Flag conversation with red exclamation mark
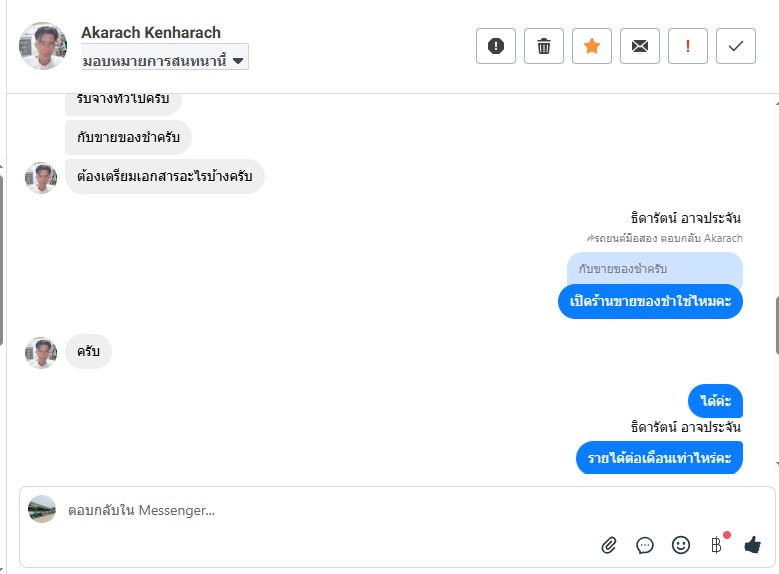This screenshot has height=574, width=779. point(688,46)
